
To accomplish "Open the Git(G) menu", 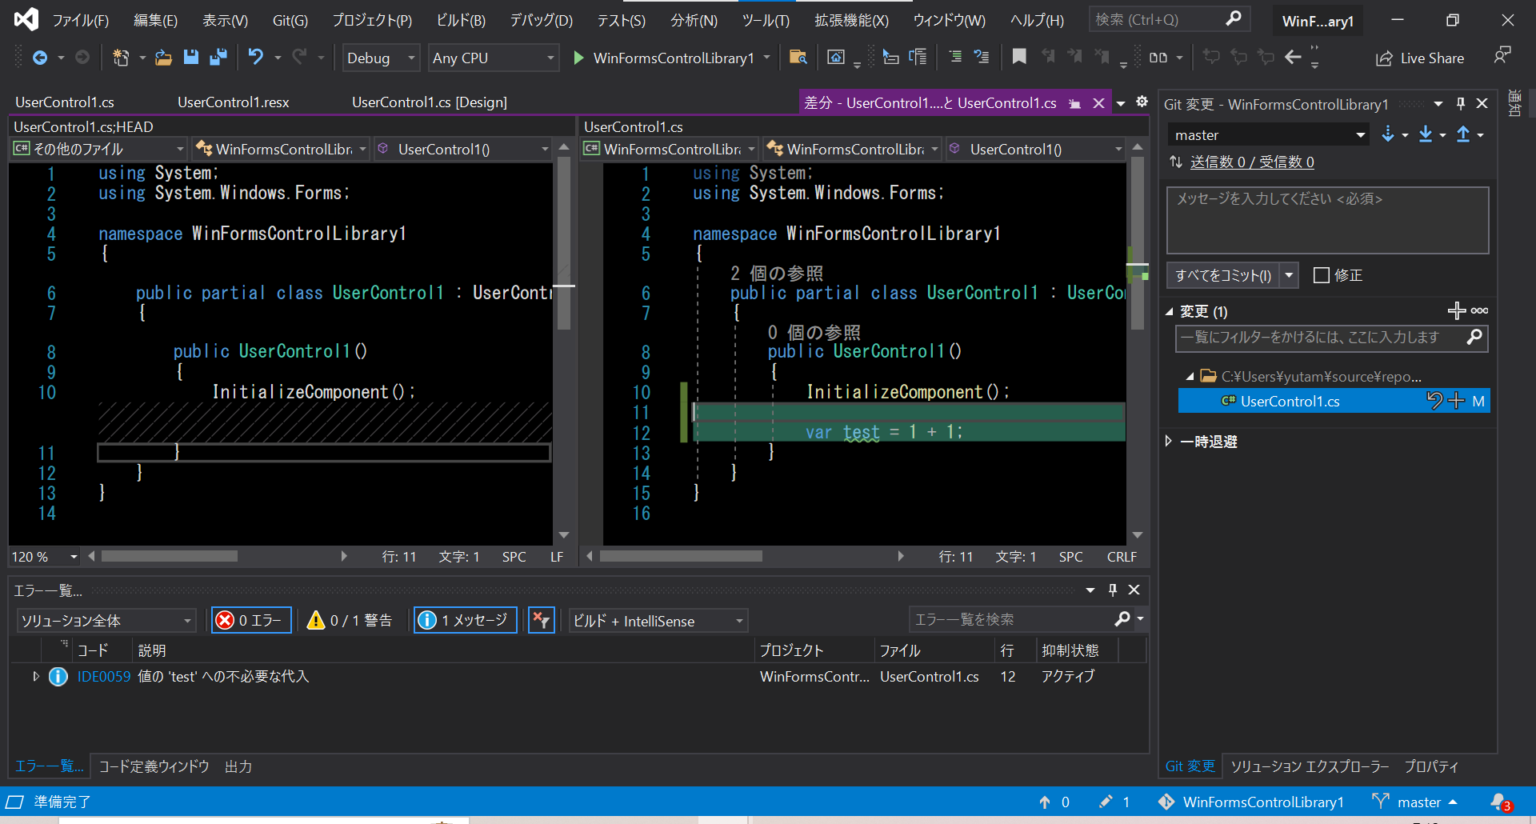I will pyautogui.click(x=290, y=19).
